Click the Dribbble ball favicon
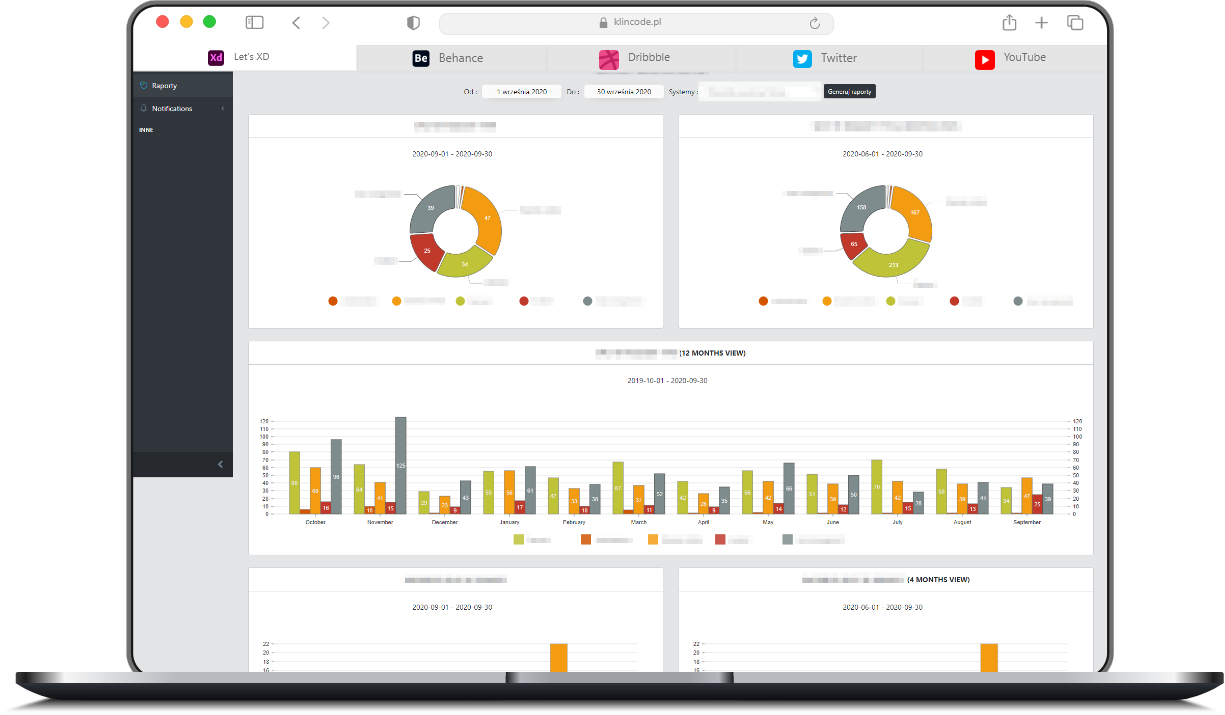1225x715 pixels. pyautogui.click(x=609, y=59)
